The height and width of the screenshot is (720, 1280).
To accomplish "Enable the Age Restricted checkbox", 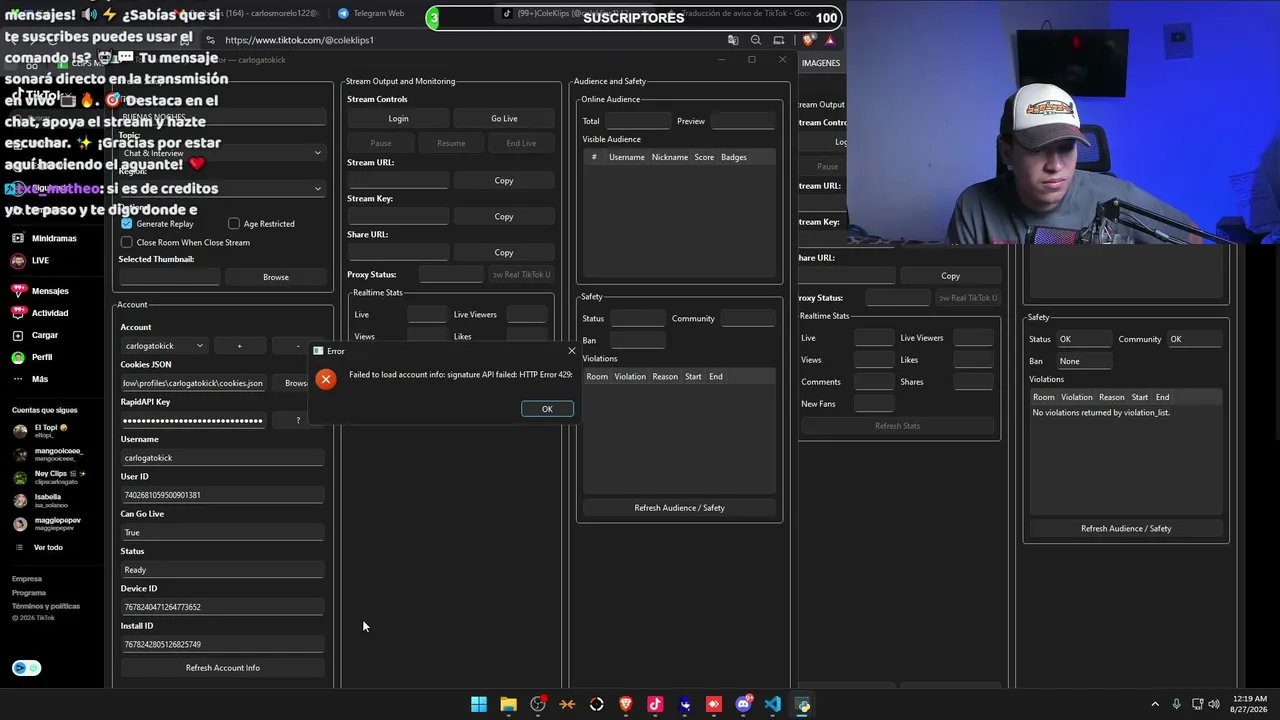I will 234,224.
